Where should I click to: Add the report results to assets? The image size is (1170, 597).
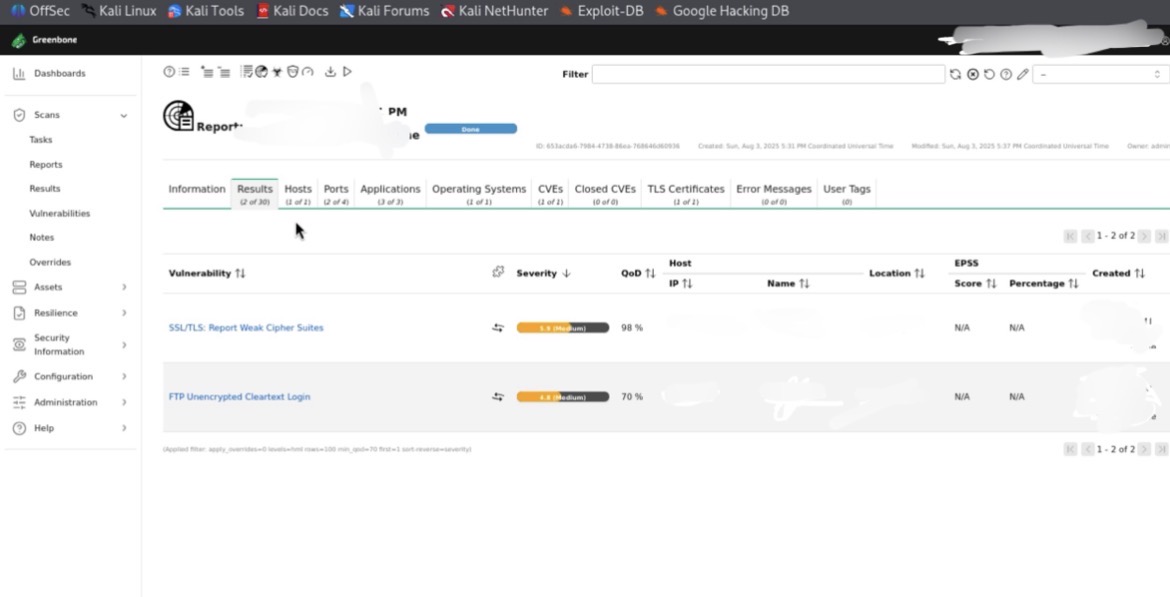(208, 71)
